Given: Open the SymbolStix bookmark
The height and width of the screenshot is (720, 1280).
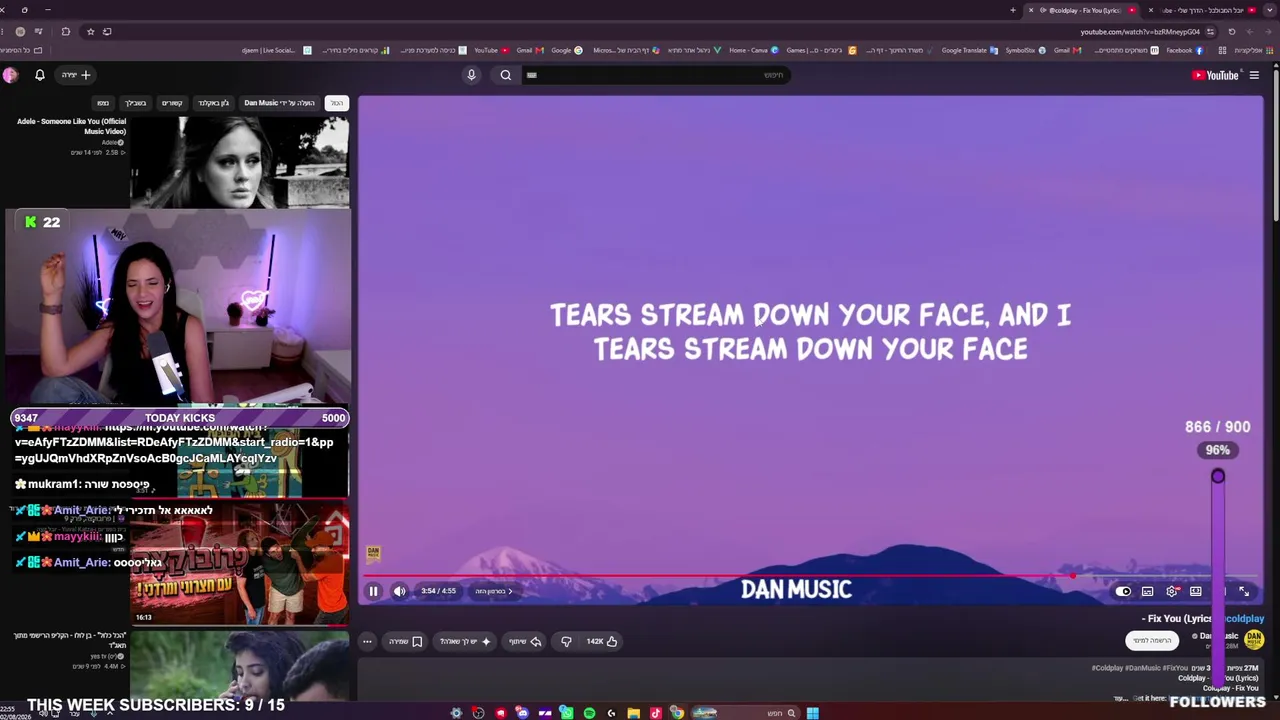Looking at the screenshot, I should 1025,50.
